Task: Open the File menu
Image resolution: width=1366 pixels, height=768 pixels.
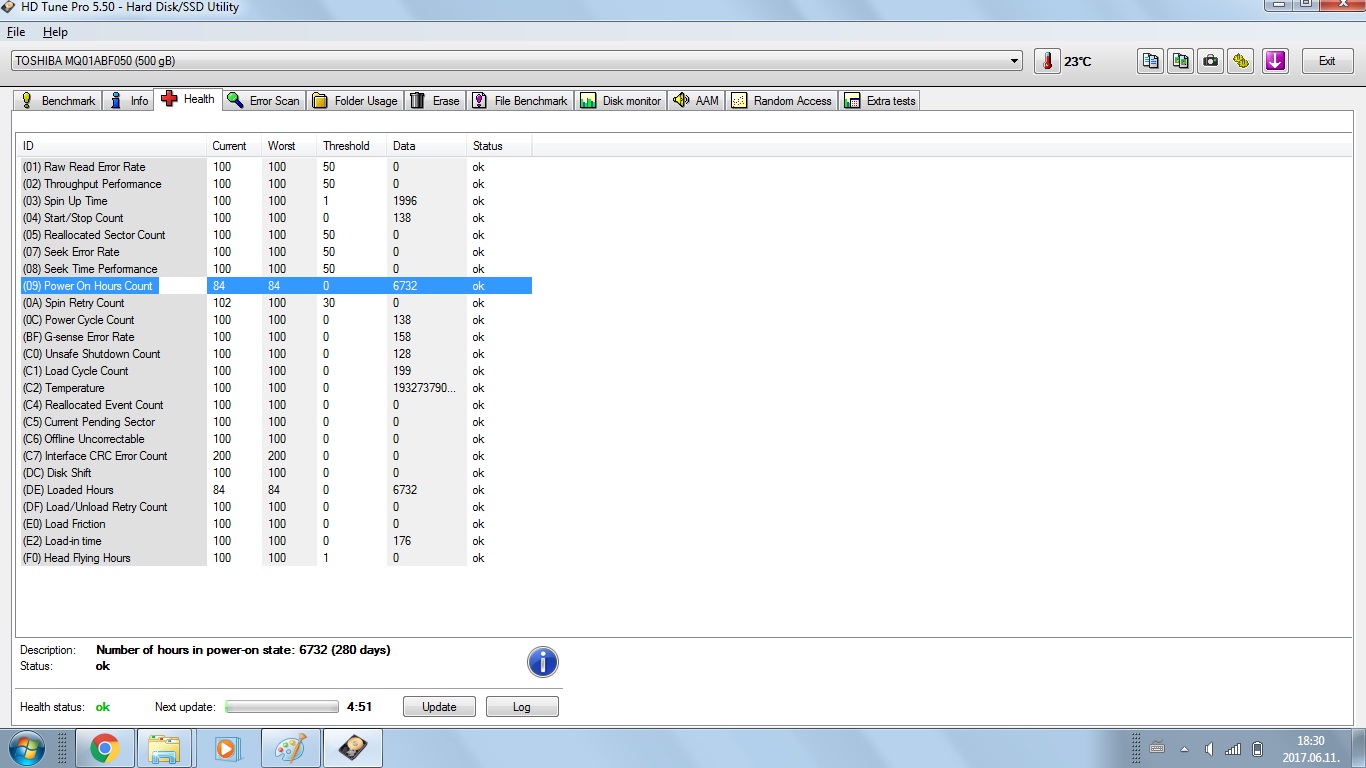Action: coord(16,32)
